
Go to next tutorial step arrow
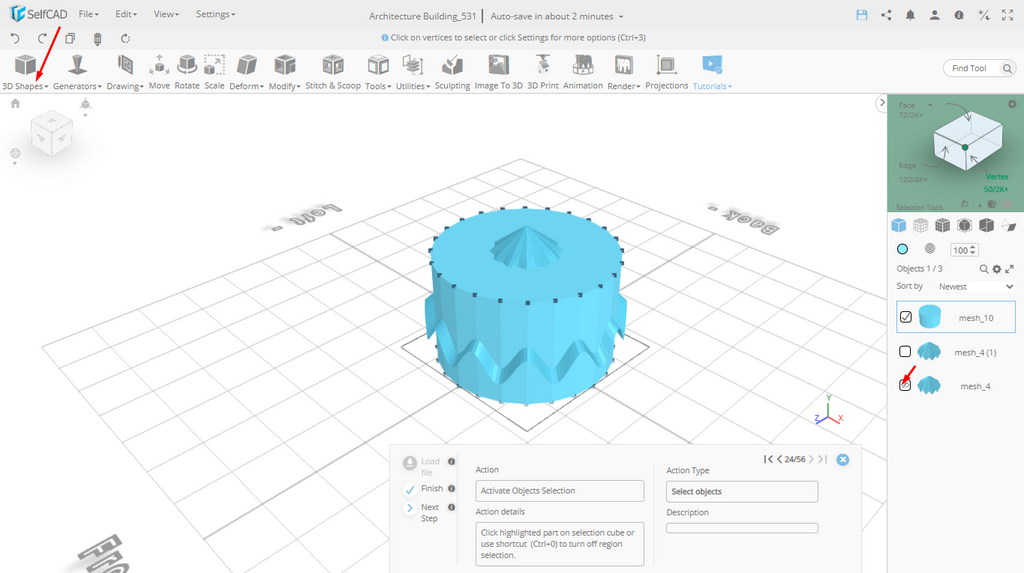[x=811, y=459]
